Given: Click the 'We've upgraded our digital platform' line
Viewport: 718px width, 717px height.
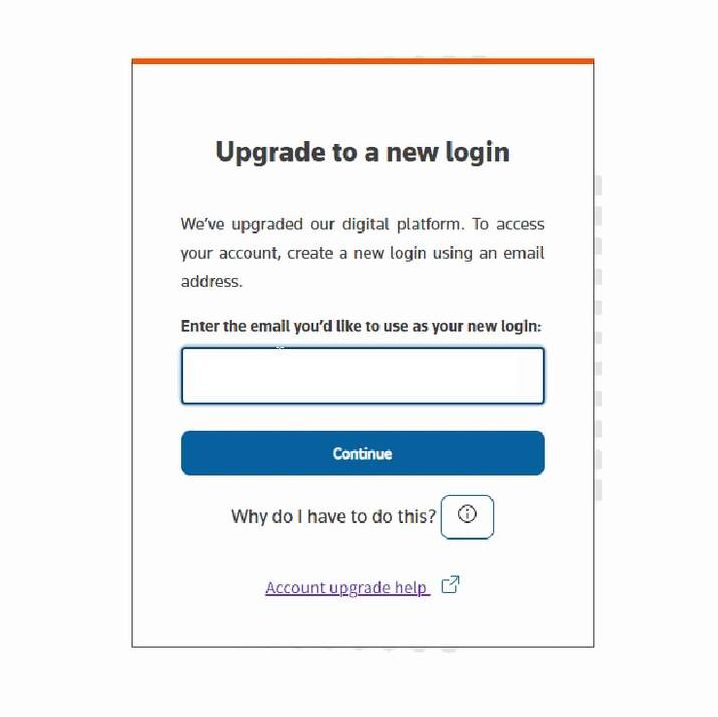Looking at the screenshot, I should coord(322,224).
